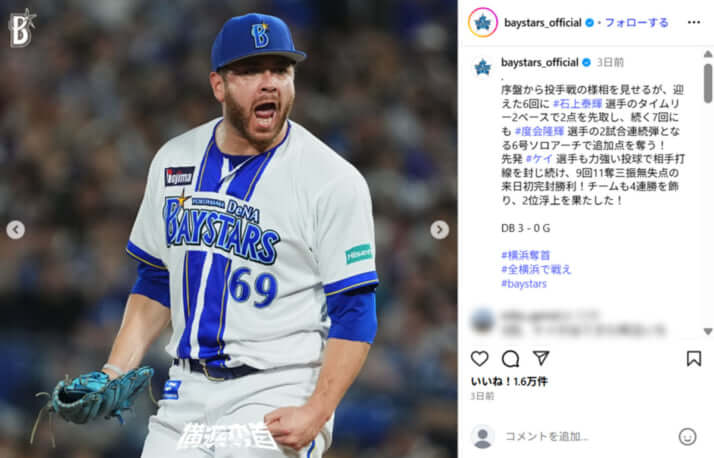Save post with bookmark icon
The height and width of the screenshot is (458, 714).
pyautogui.click(x=694, y=359)
